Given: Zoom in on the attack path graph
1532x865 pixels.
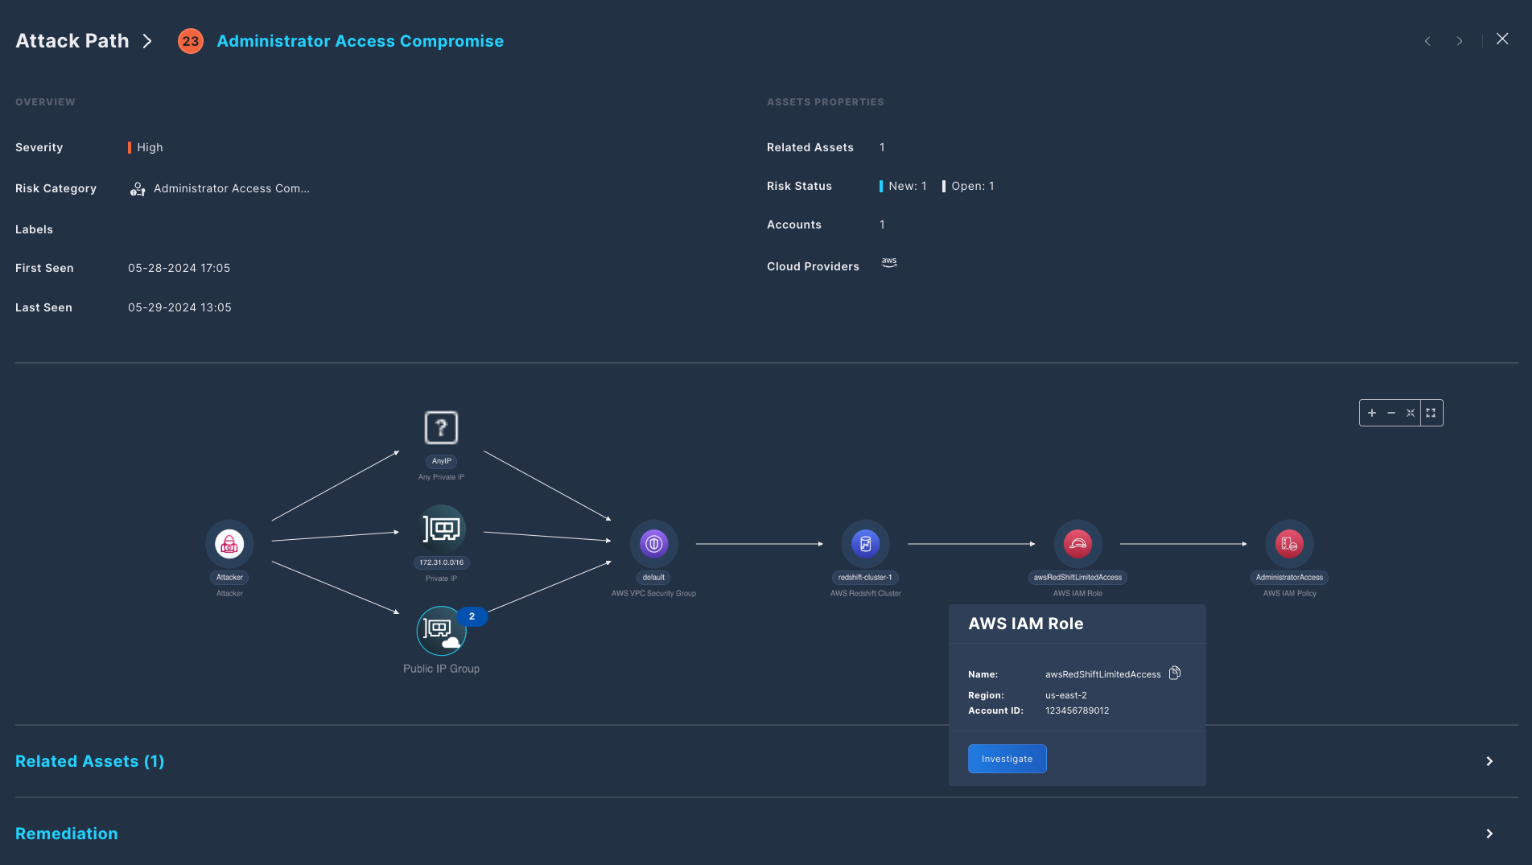Looking at the screenshot, I should coord(1371,413).
